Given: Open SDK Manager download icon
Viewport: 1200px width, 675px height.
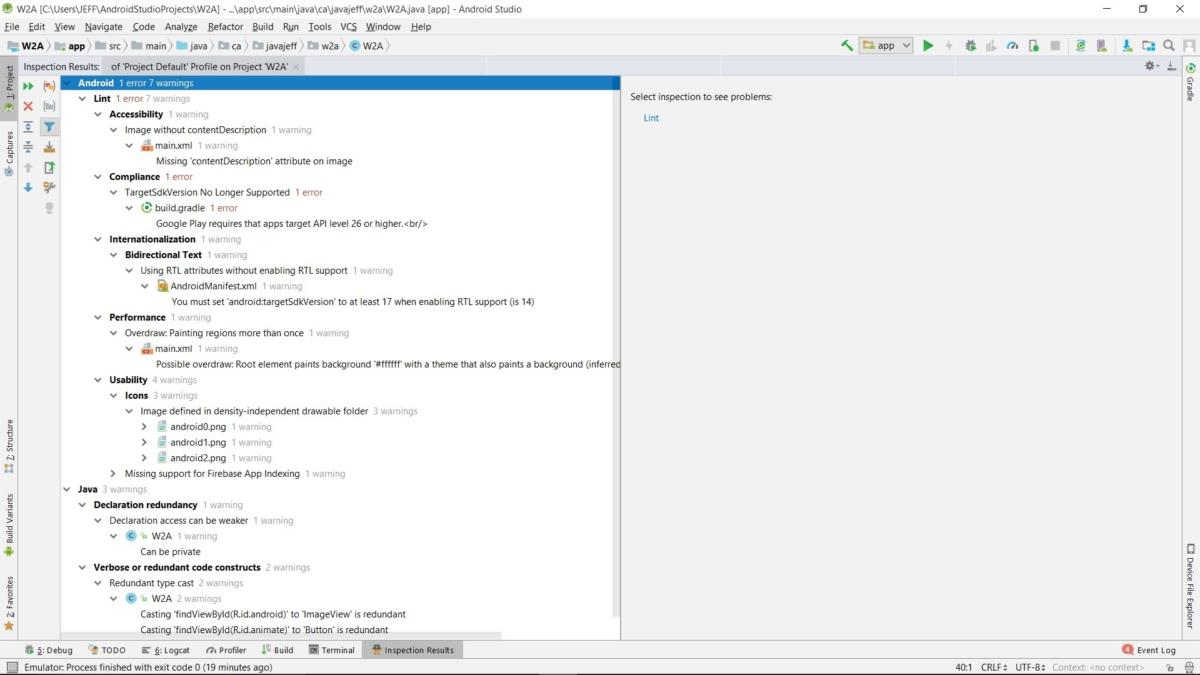Looking at the screenshot, I should coord(1127,45).
